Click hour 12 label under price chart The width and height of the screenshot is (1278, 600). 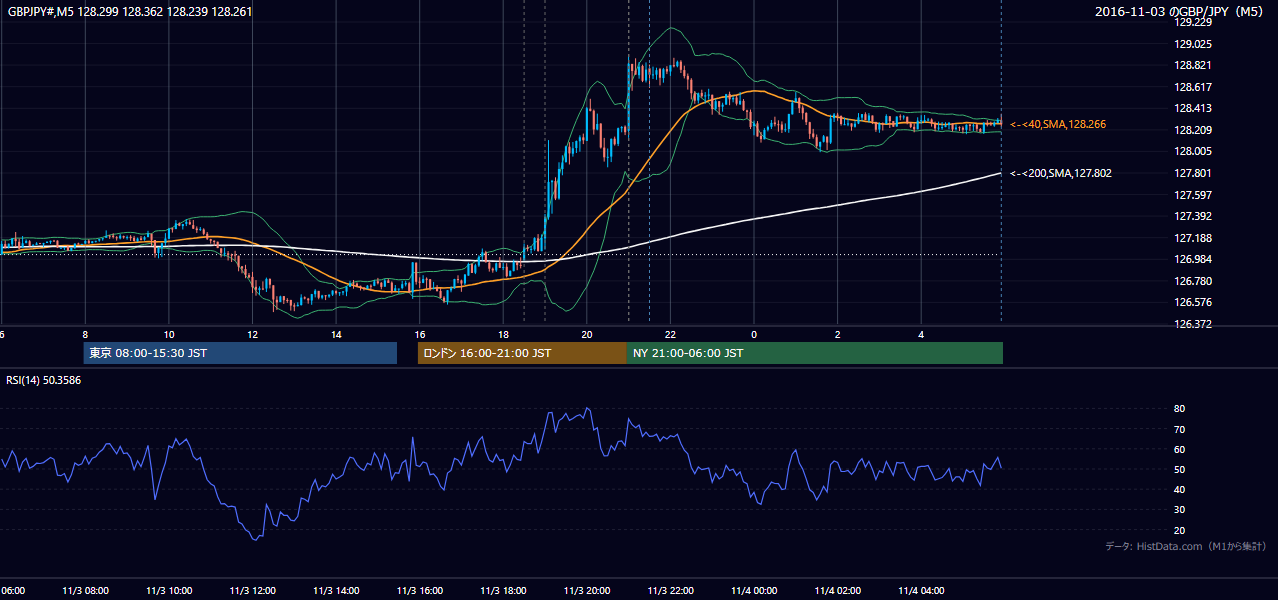[252, 334]
